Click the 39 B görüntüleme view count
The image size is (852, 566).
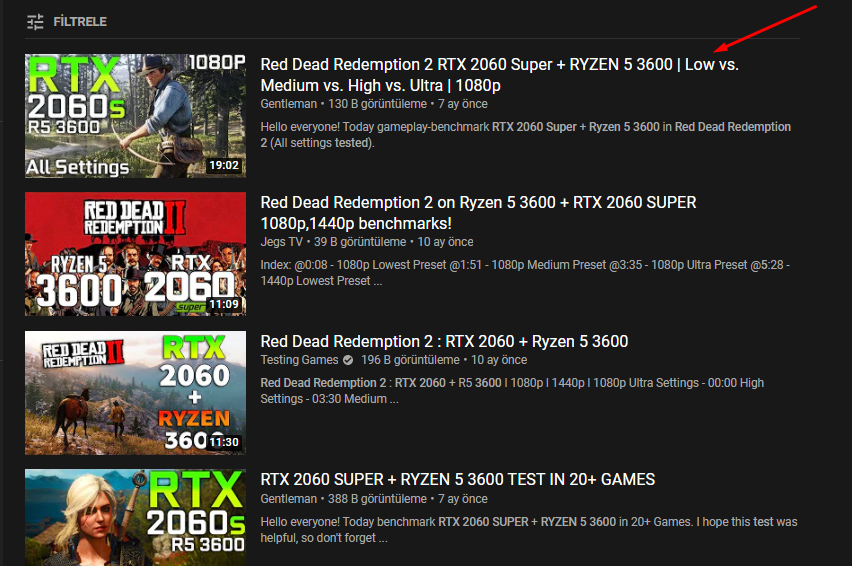click(360, 242)
